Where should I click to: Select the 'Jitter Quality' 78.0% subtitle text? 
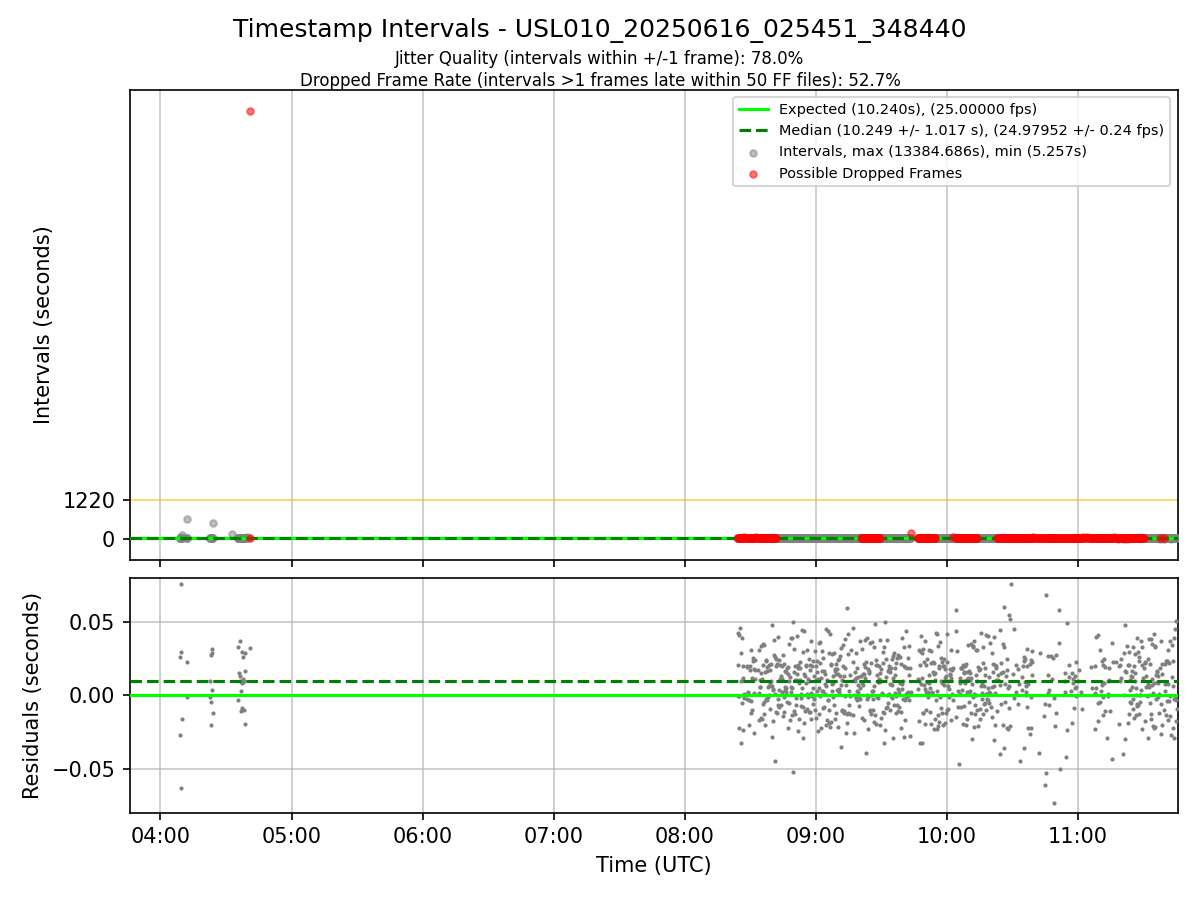(599, 59)
